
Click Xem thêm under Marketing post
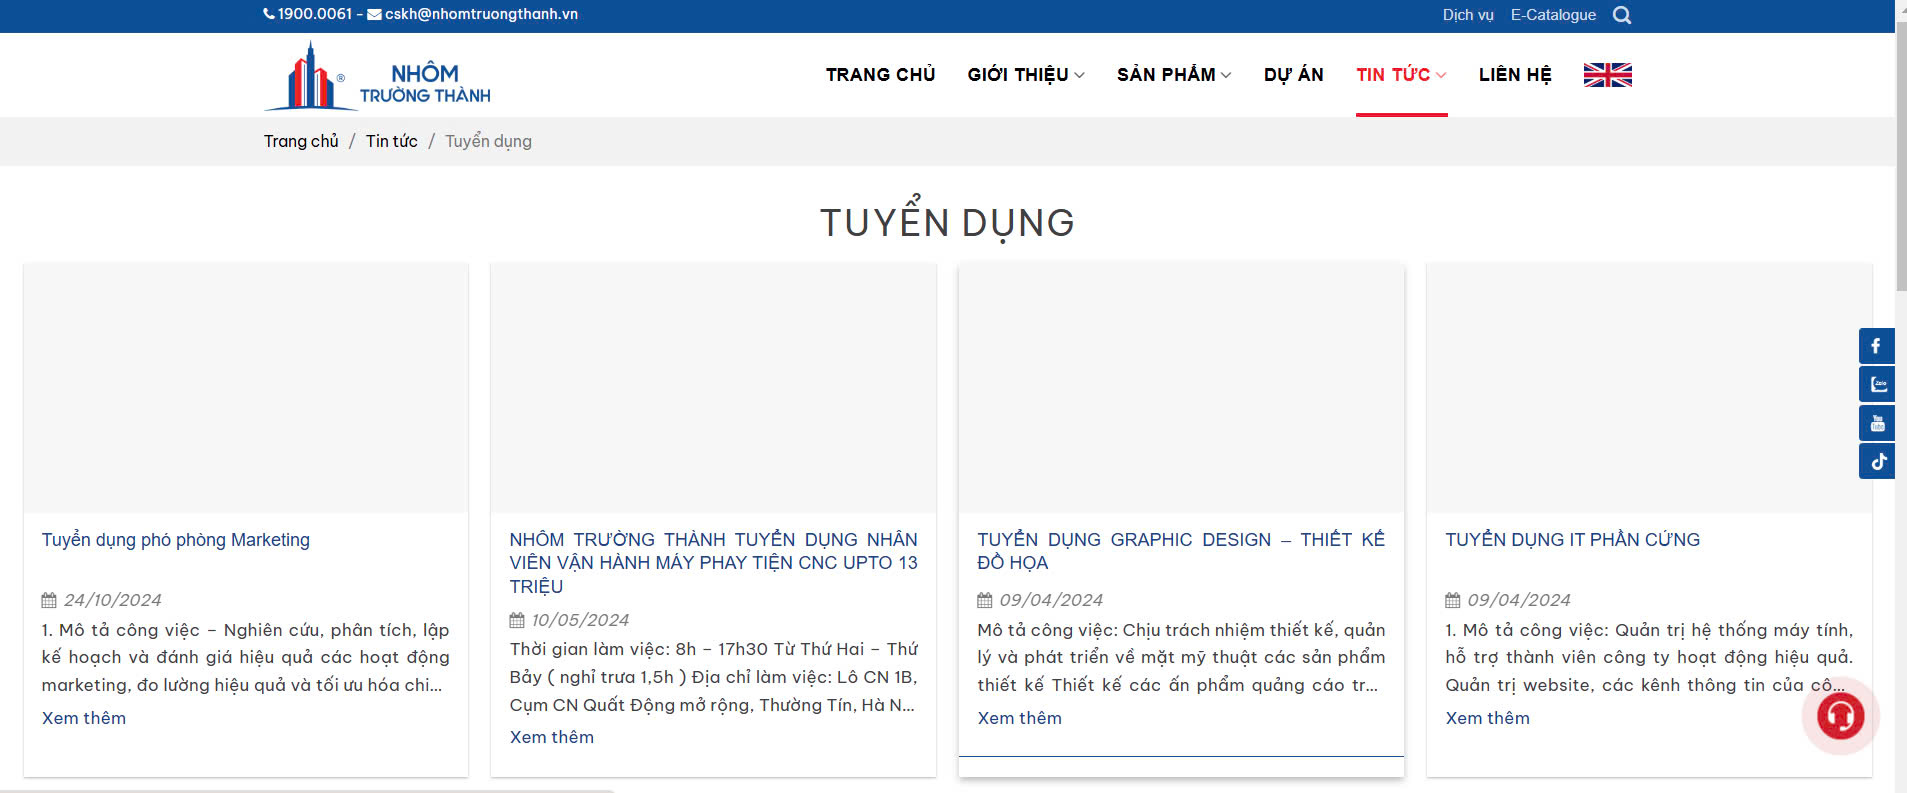click(x=84, y=718)
